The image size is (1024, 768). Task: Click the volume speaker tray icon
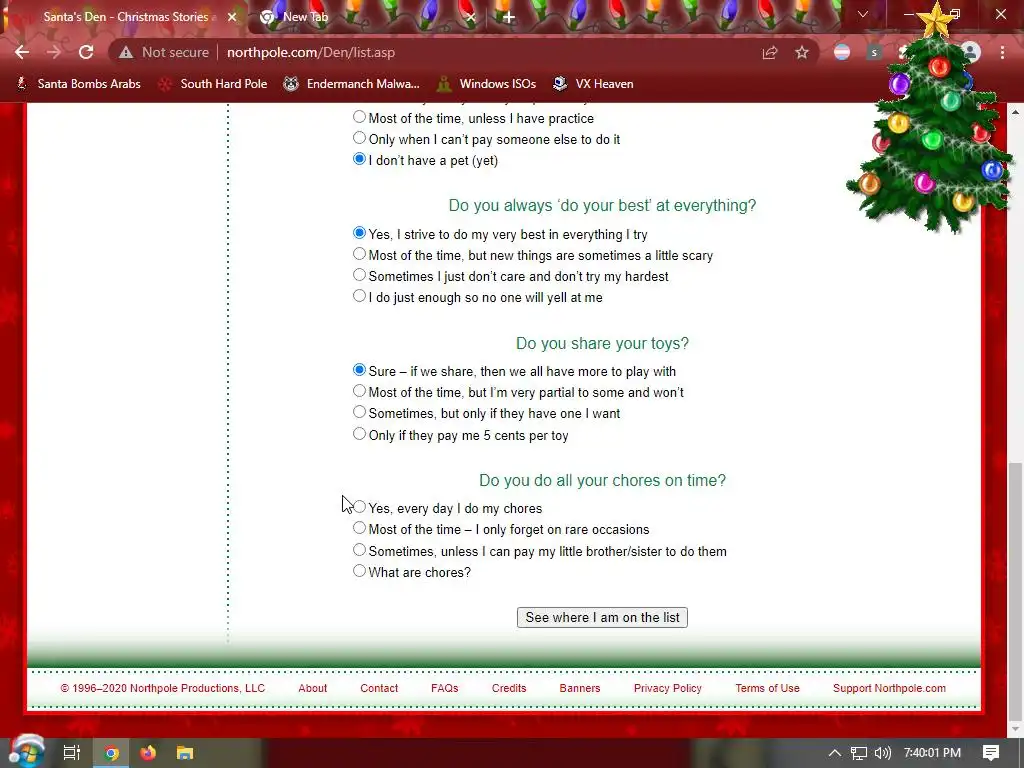point(883,753)
